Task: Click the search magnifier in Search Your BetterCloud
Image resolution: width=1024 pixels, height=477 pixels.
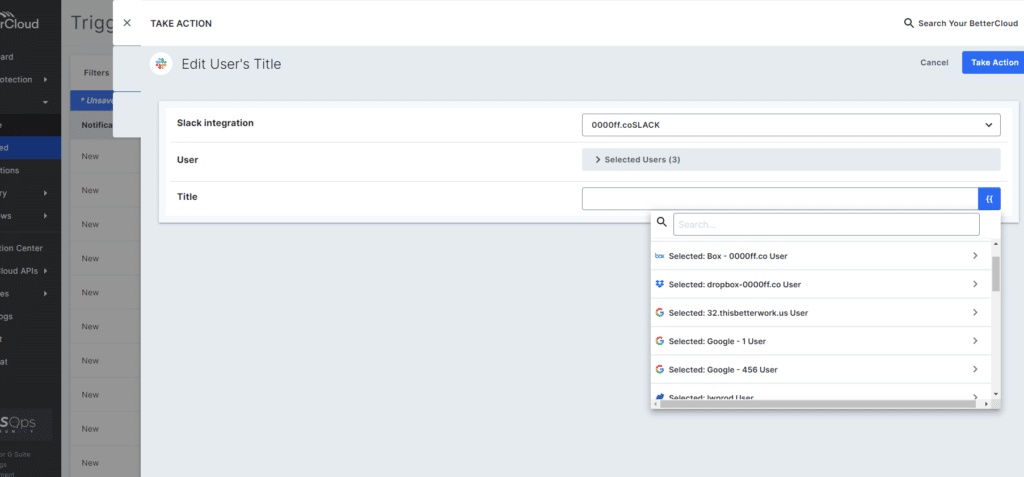Action: (908, 23)
